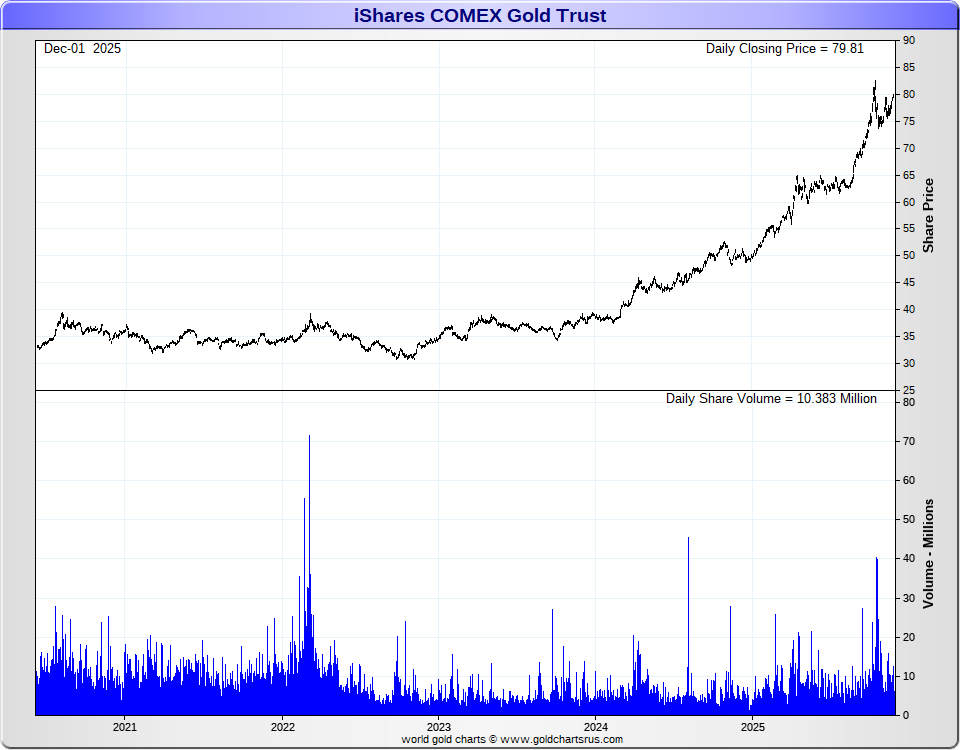
Task: Click the 2021 year label on x-axis
Action: coord(125,726)
